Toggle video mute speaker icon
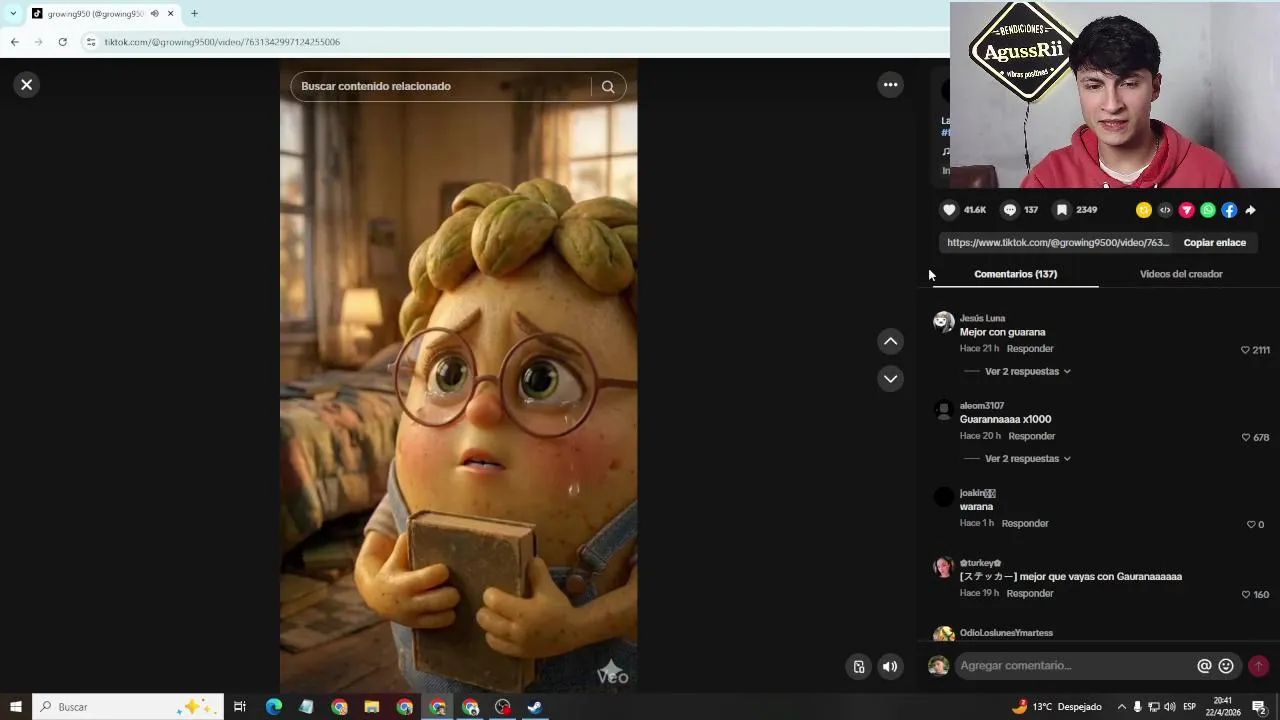Viewport: 1280px width, 720px height. pos(890,667)
